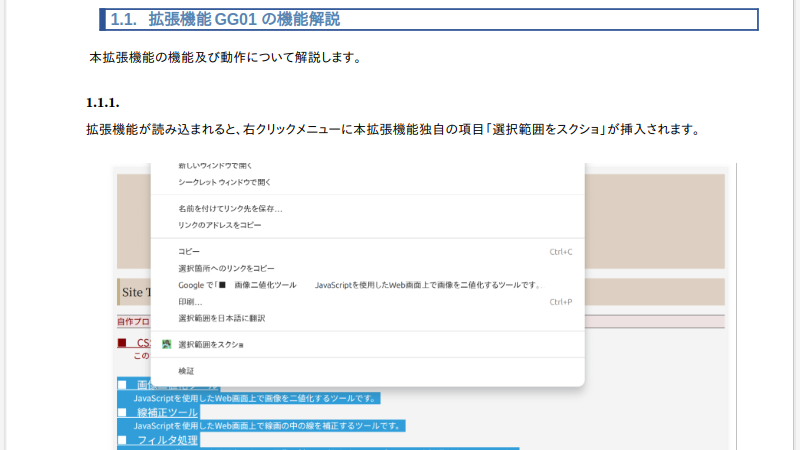800x450 pixels.
Task: Click コピー in the context menu
Action: click(x=189, y=252)
